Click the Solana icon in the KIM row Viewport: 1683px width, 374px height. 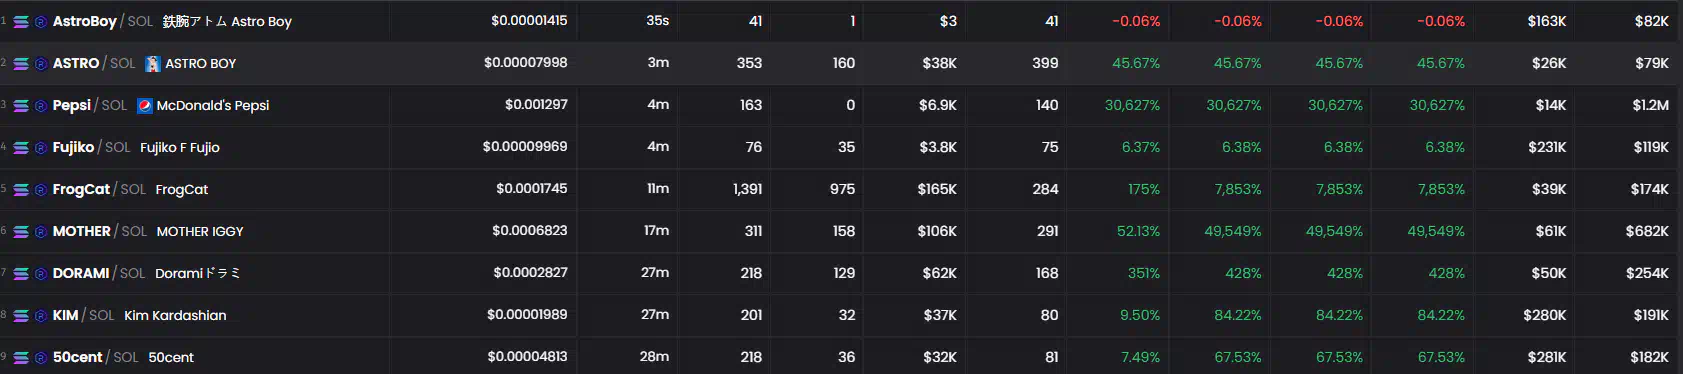click(x=21, y=315)
